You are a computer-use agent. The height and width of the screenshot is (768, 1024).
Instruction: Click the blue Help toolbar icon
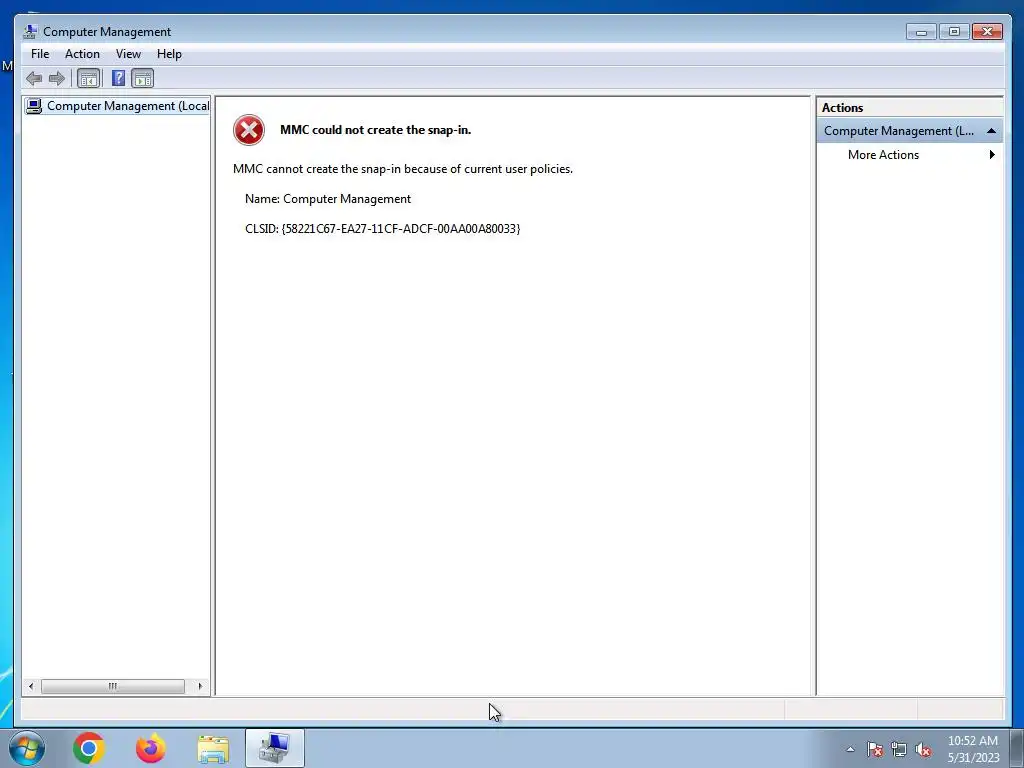click(x=118, y=79)
